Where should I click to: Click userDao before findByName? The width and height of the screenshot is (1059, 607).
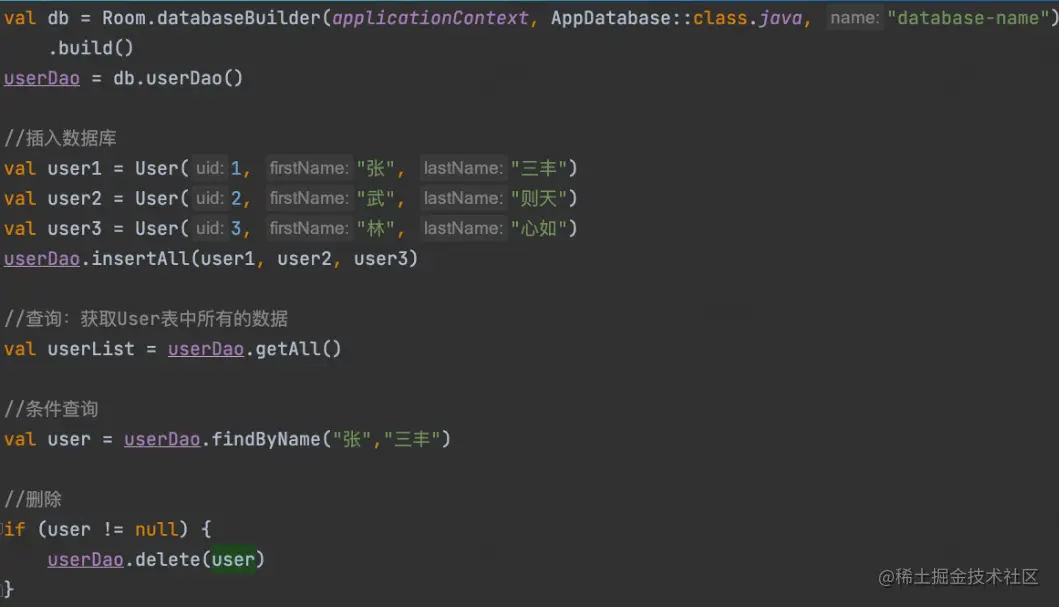coord(162,440)
